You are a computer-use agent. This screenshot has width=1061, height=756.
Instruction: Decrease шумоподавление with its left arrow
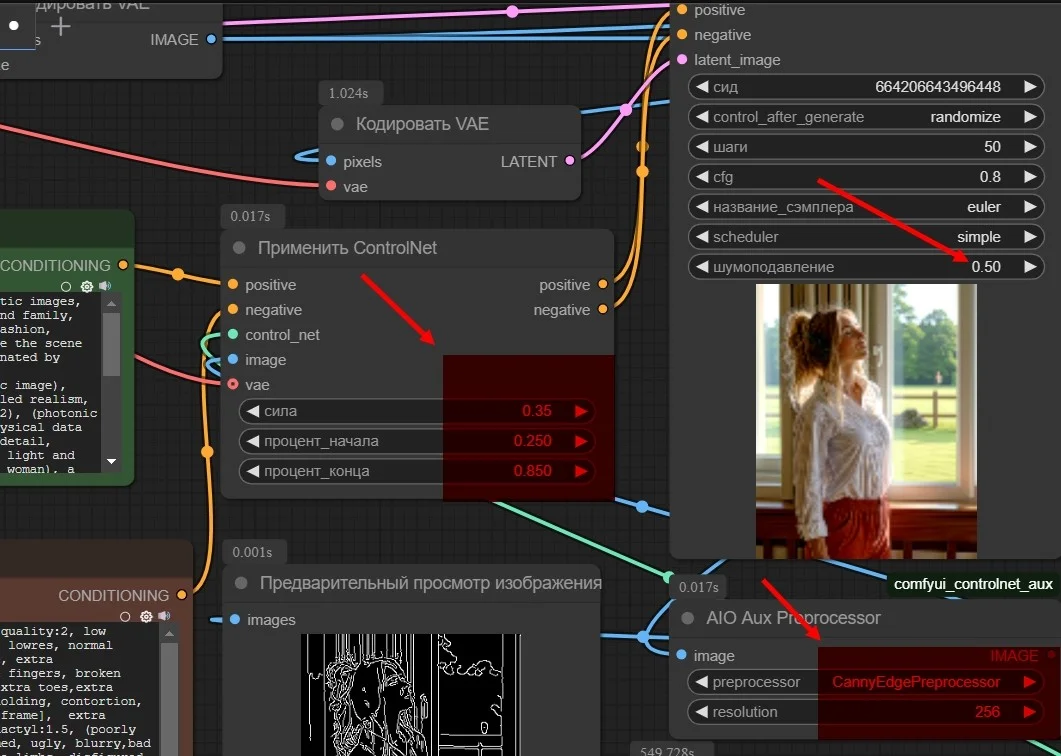702,267
